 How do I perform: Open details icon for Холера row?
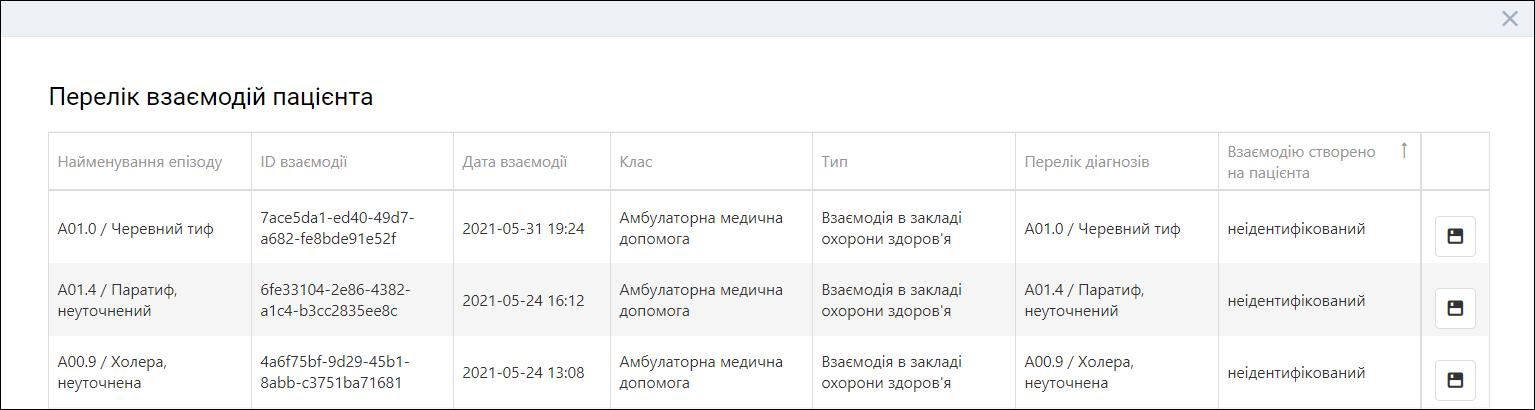coord(1455,381)
